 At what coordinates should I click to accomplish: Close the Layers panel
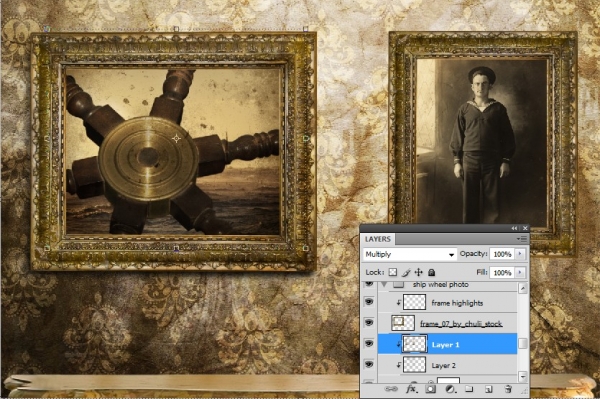point(525,228)
